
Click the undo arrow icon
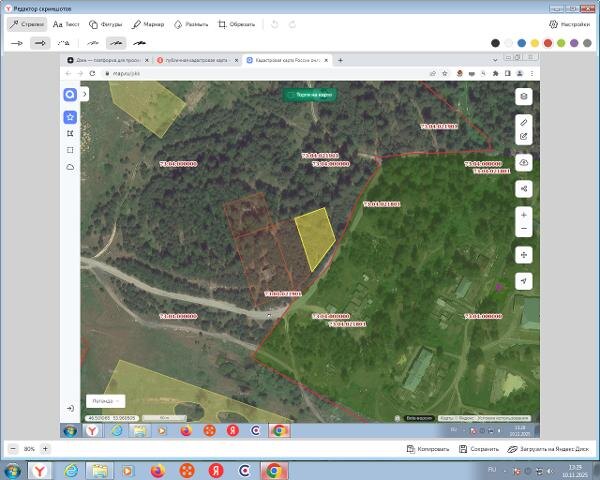tap(274, 24)
